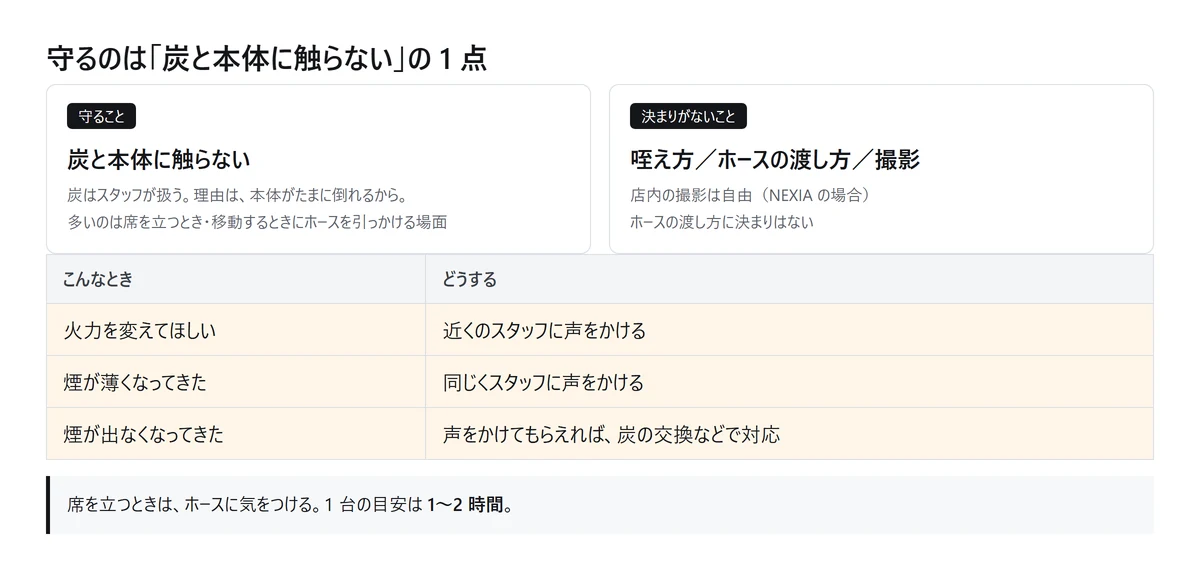Image resolution: width=1200 pixels, height=572 pixels.
Task: Select the cell 煙が薄くなってきた
Action: [x=236, y=382]
